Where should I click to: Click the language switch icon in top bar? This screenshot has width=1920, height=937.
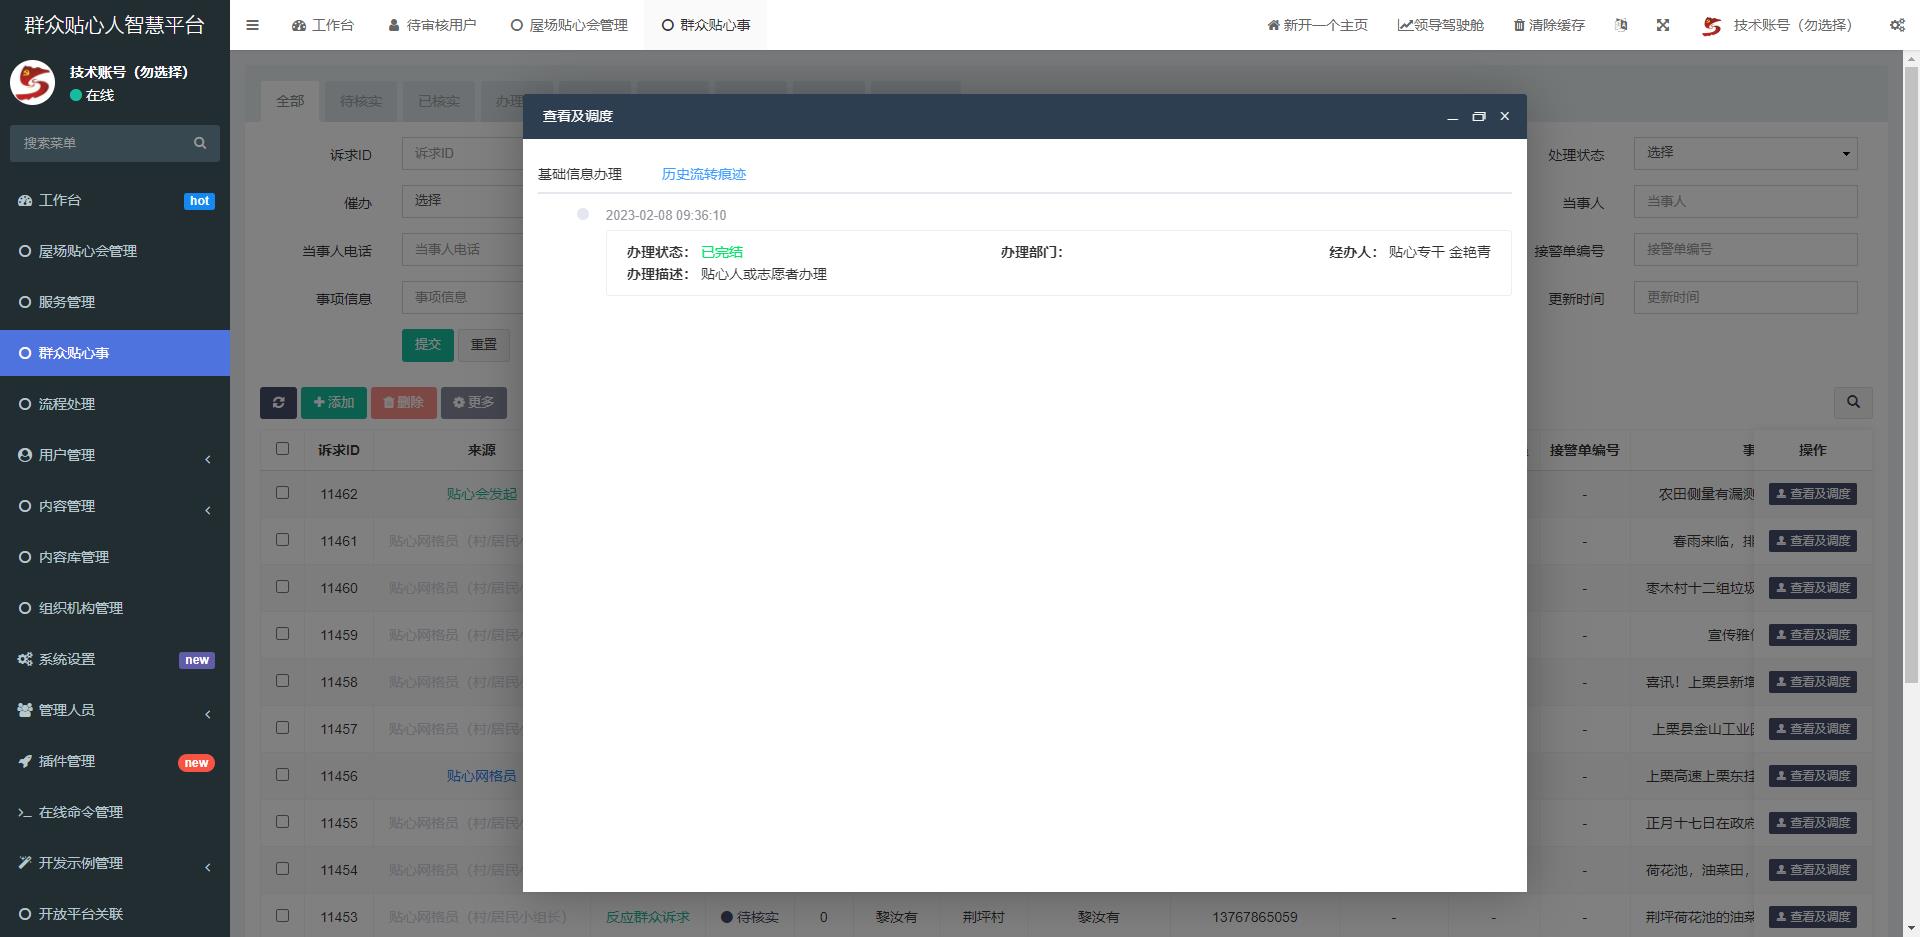tap(1621, 25)
